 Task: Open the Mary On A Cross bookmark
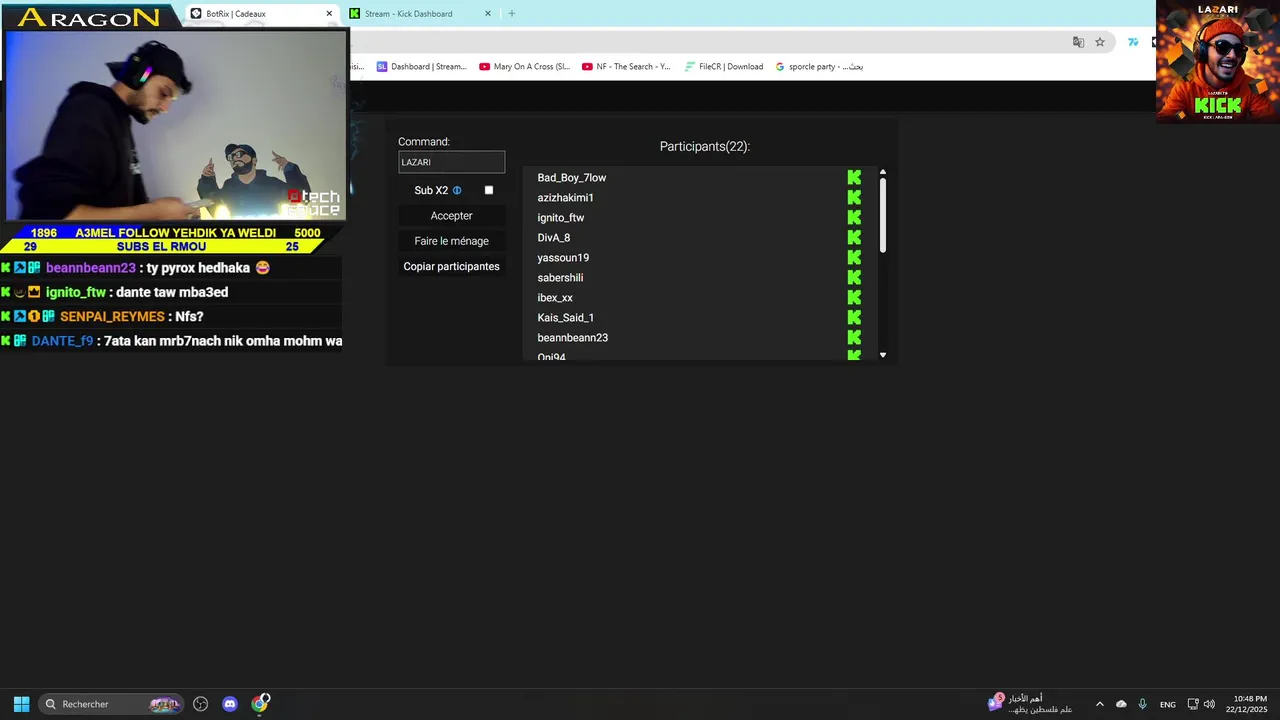pos(525,67)
